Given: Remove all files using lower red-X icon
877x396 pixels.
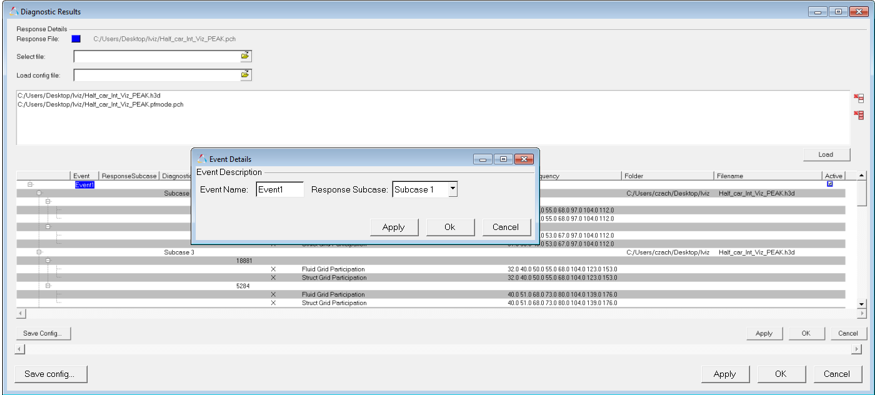Looking at the screenshot, I should tap(859, 115).
